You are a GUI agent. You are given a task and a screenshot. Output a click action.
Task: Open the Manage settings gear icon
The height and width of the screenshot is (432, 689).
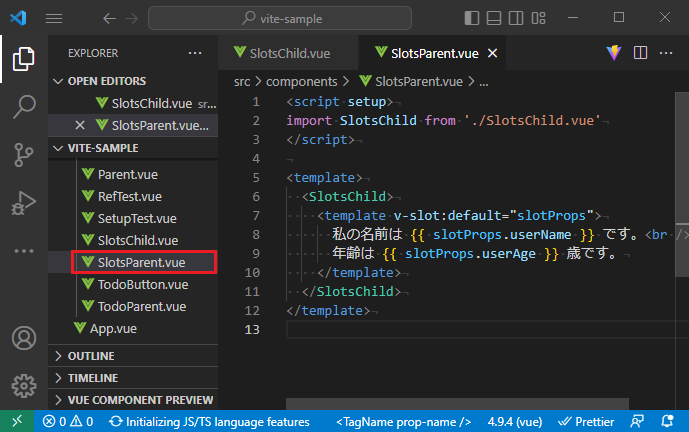pyautogui.click(x=24, y=386)
